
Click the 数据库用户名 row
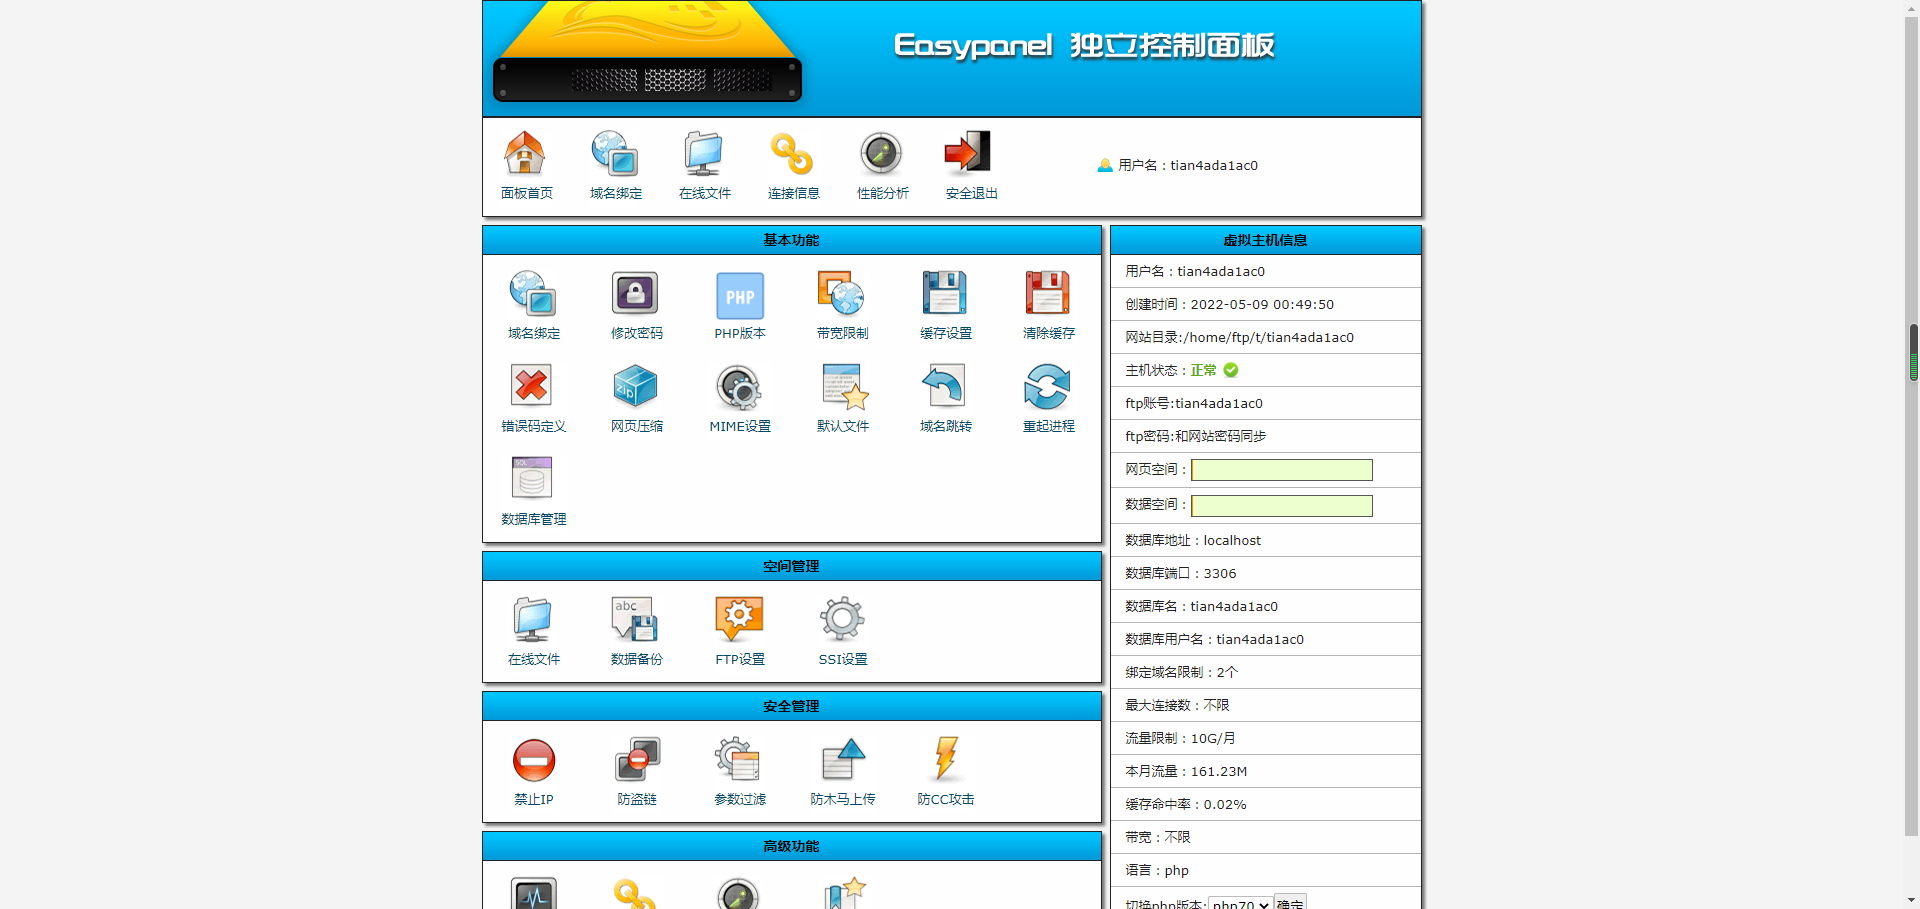pos(1266,639)
